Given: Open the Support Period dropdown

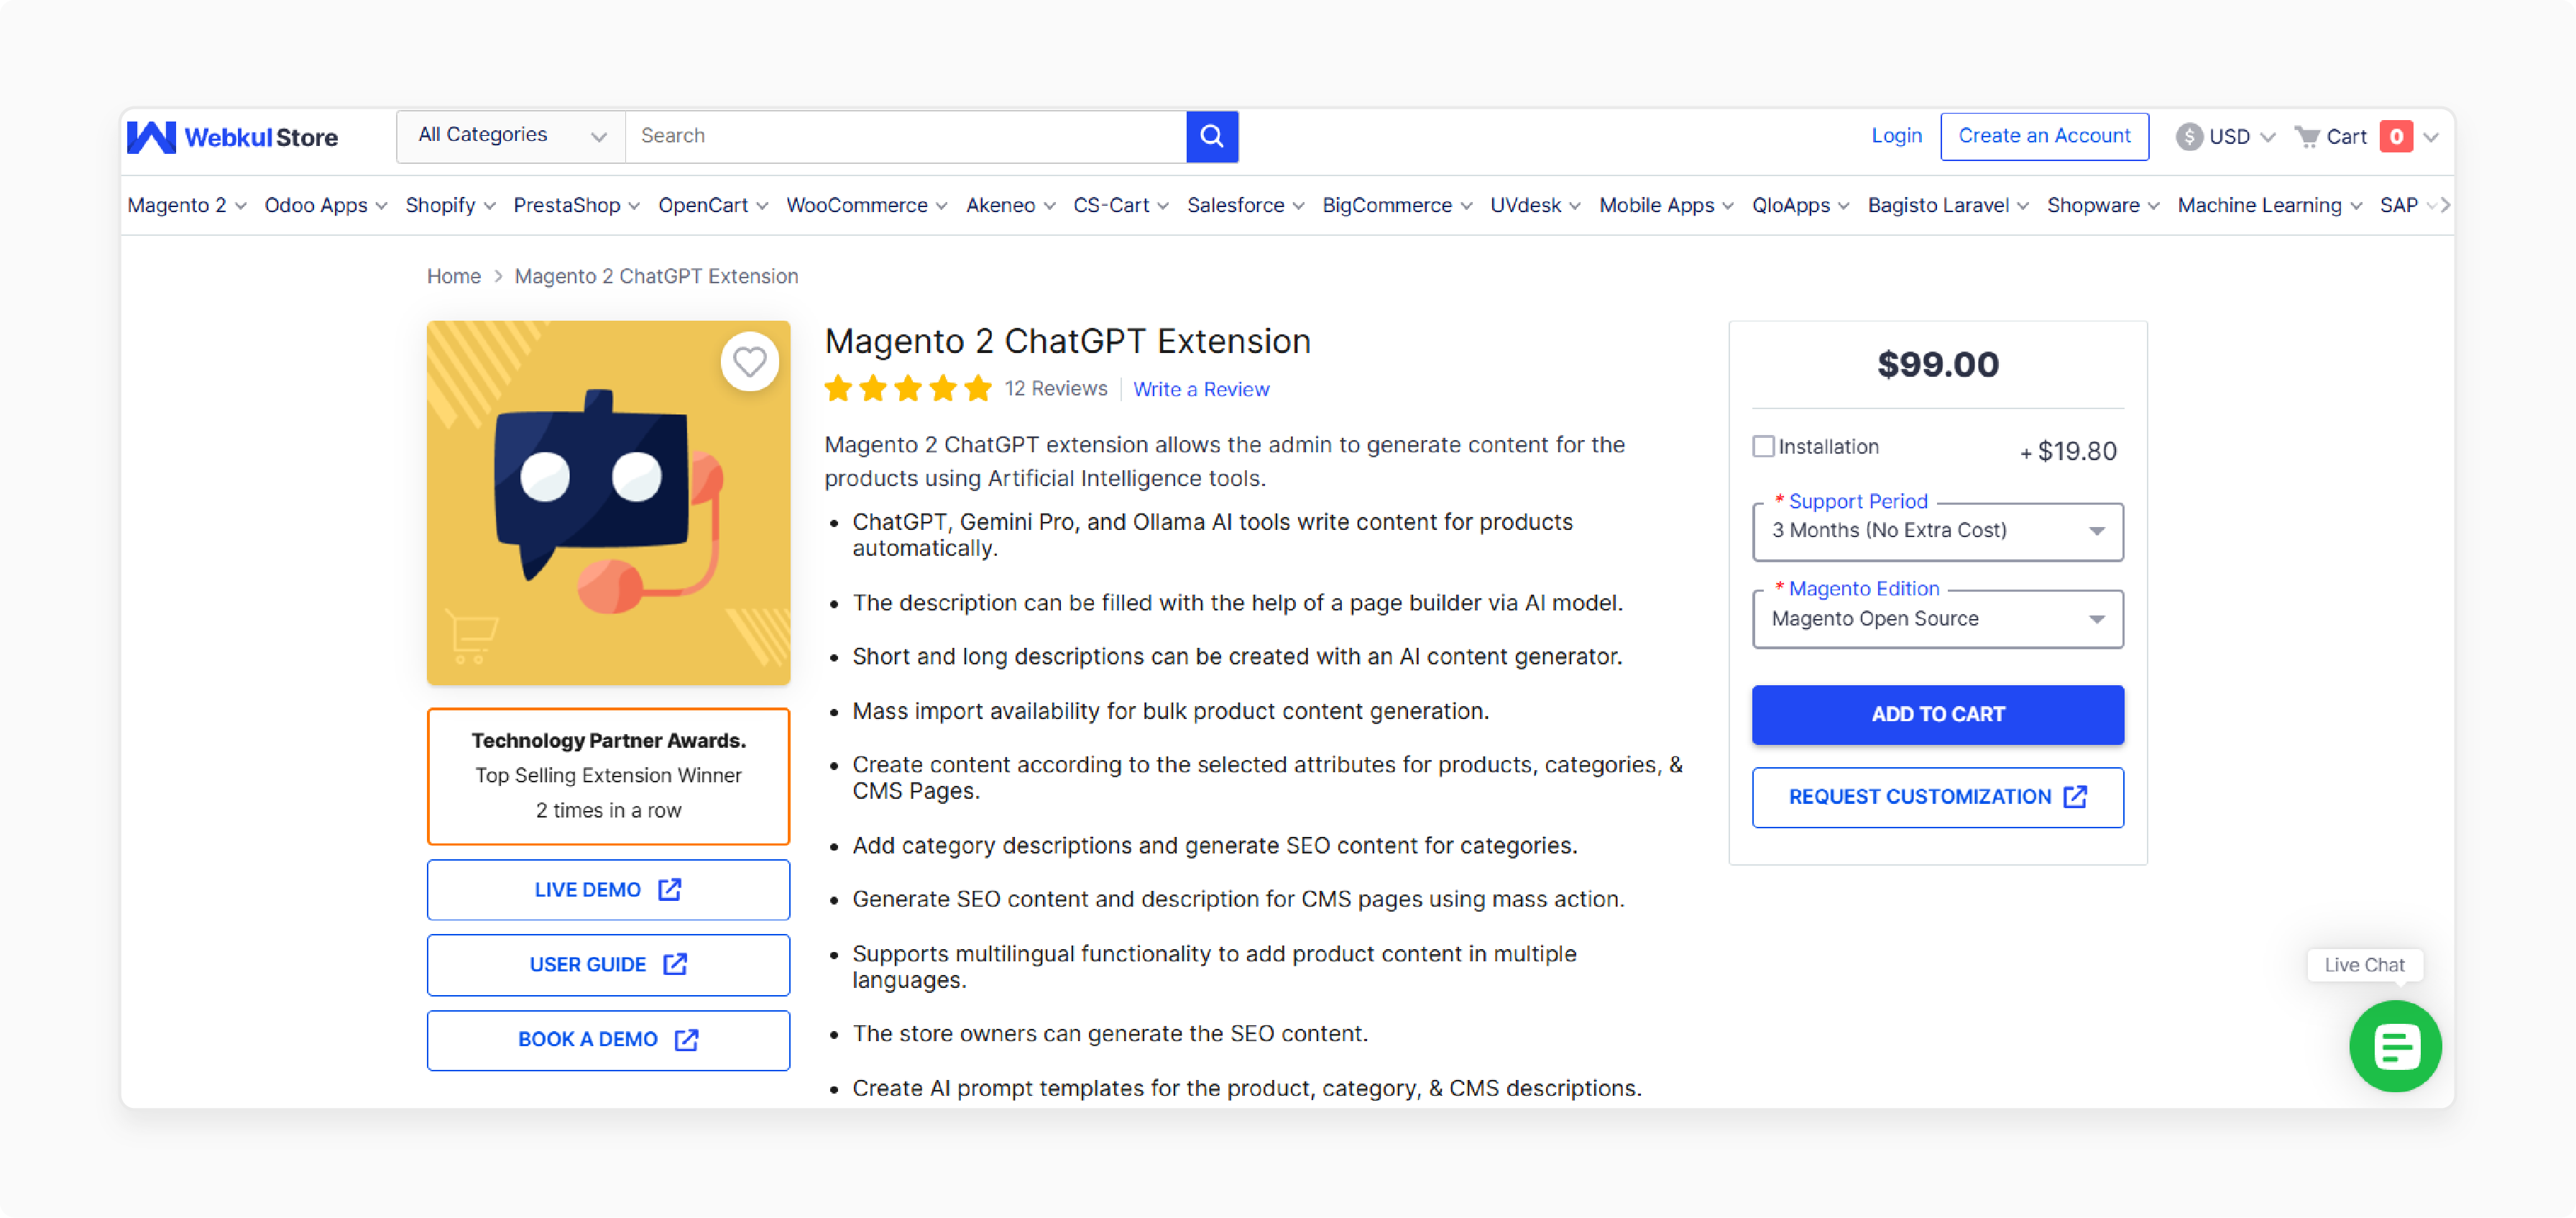Looking at the screenshot, I should coord(1937,531).
